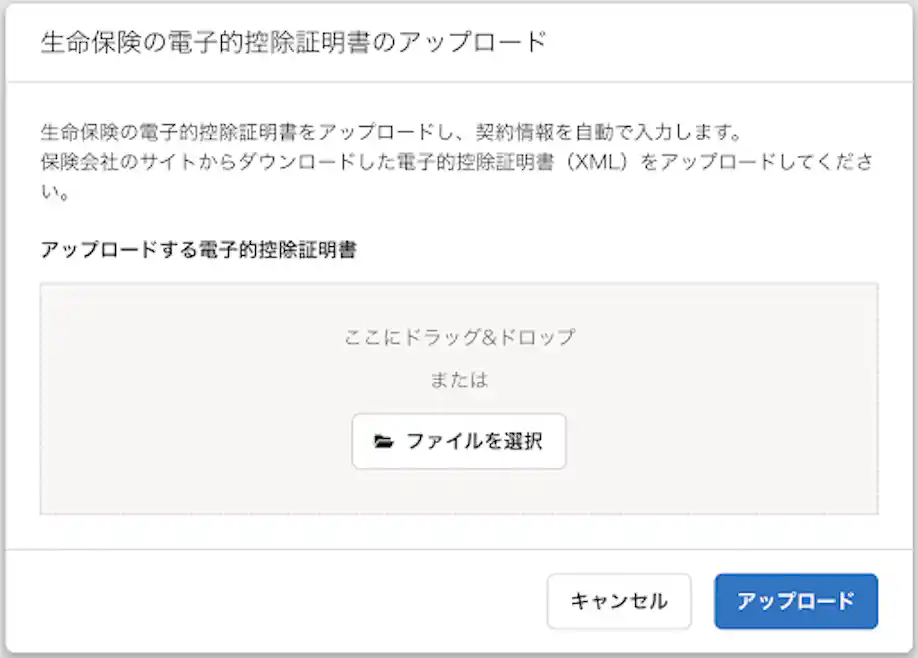Hit the folder glyph inside the select button
Screen dimensions: 918x658
click(384, 441)
